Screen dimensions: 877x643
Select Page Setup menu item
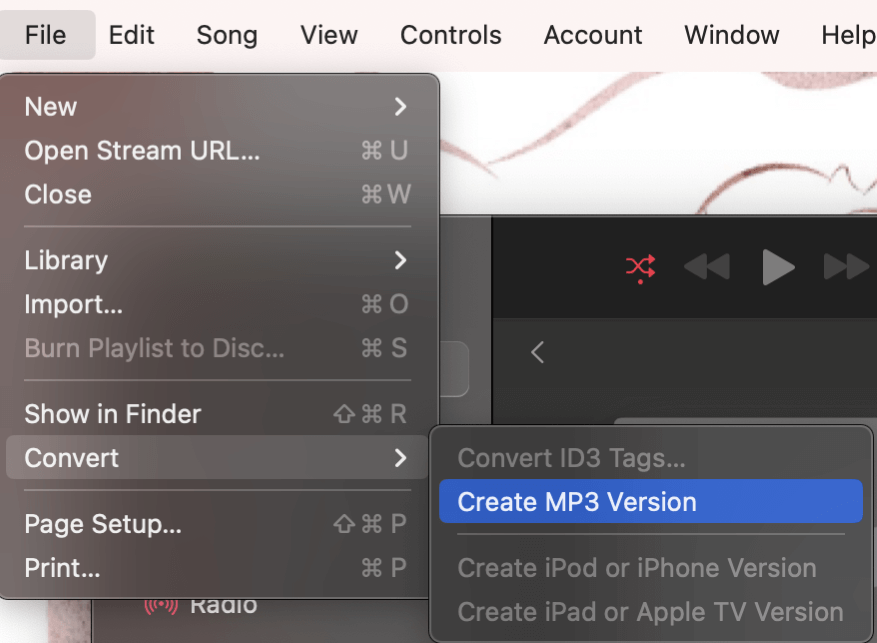pos(103,524)
